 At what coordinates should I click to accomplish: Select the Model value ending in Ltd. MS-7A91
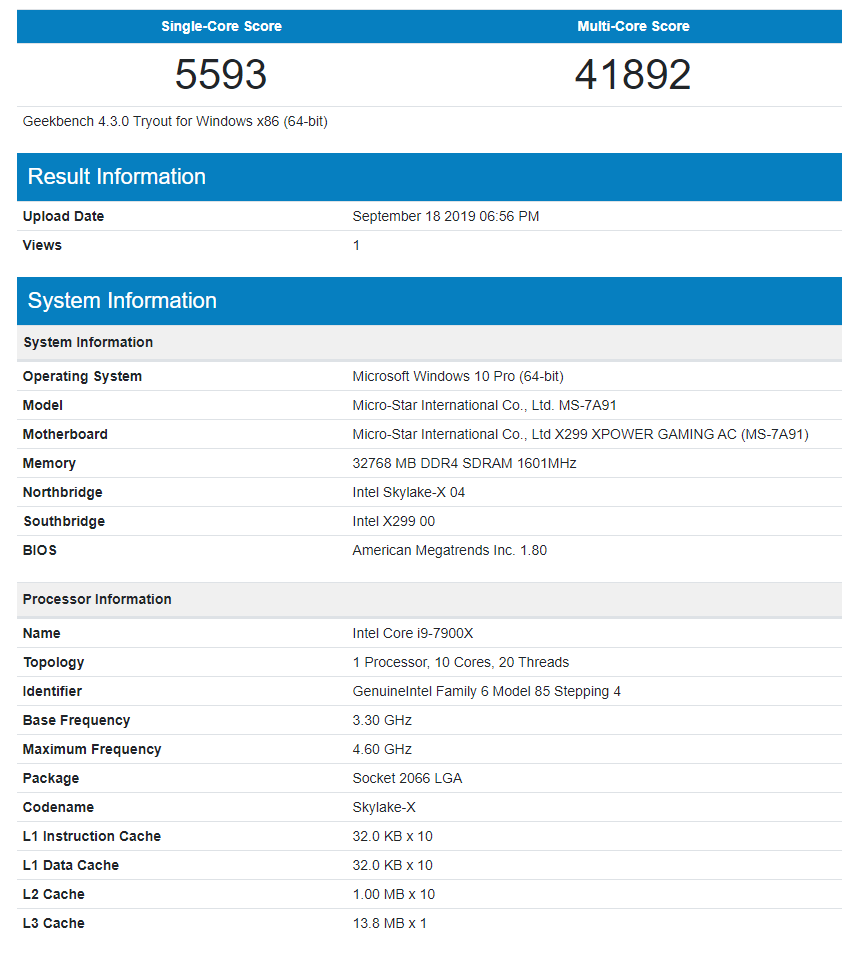[x=484, y=405]
